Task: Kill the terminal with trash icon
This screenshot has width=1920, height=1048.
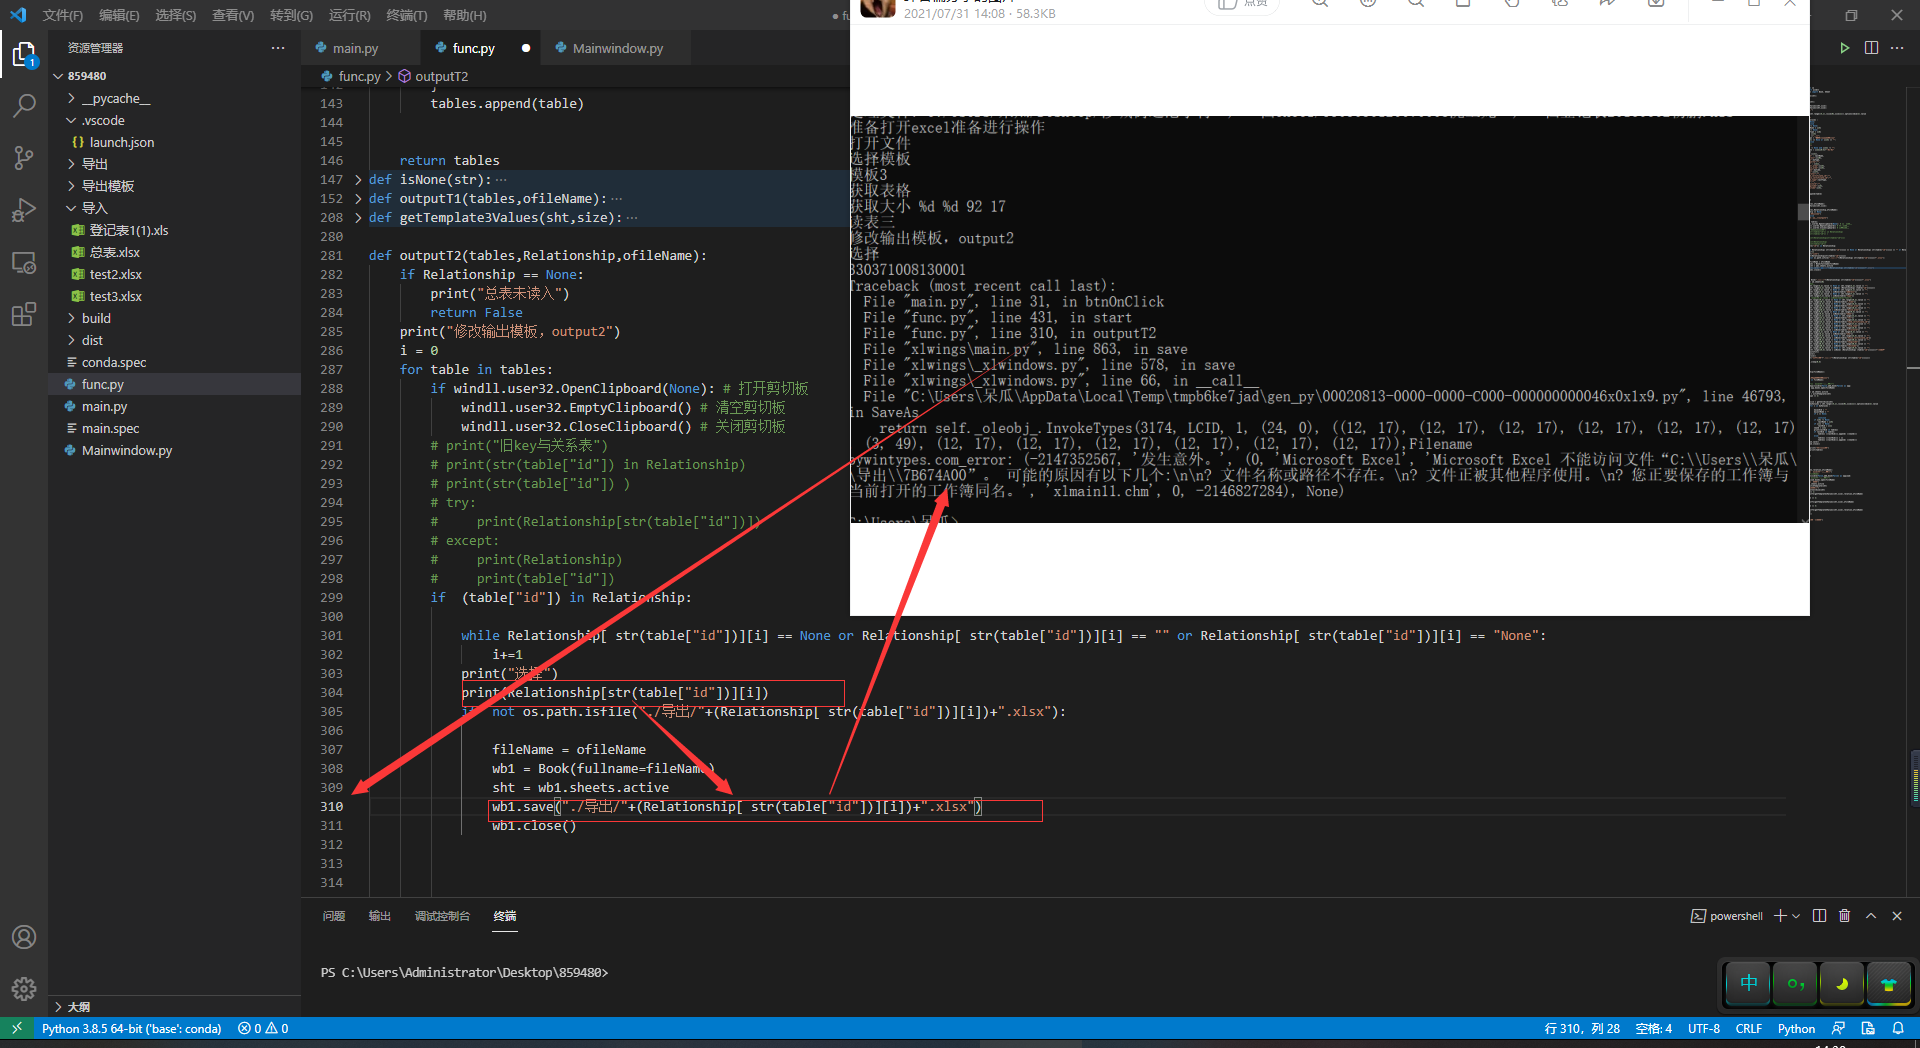Action: point(1845,916)
